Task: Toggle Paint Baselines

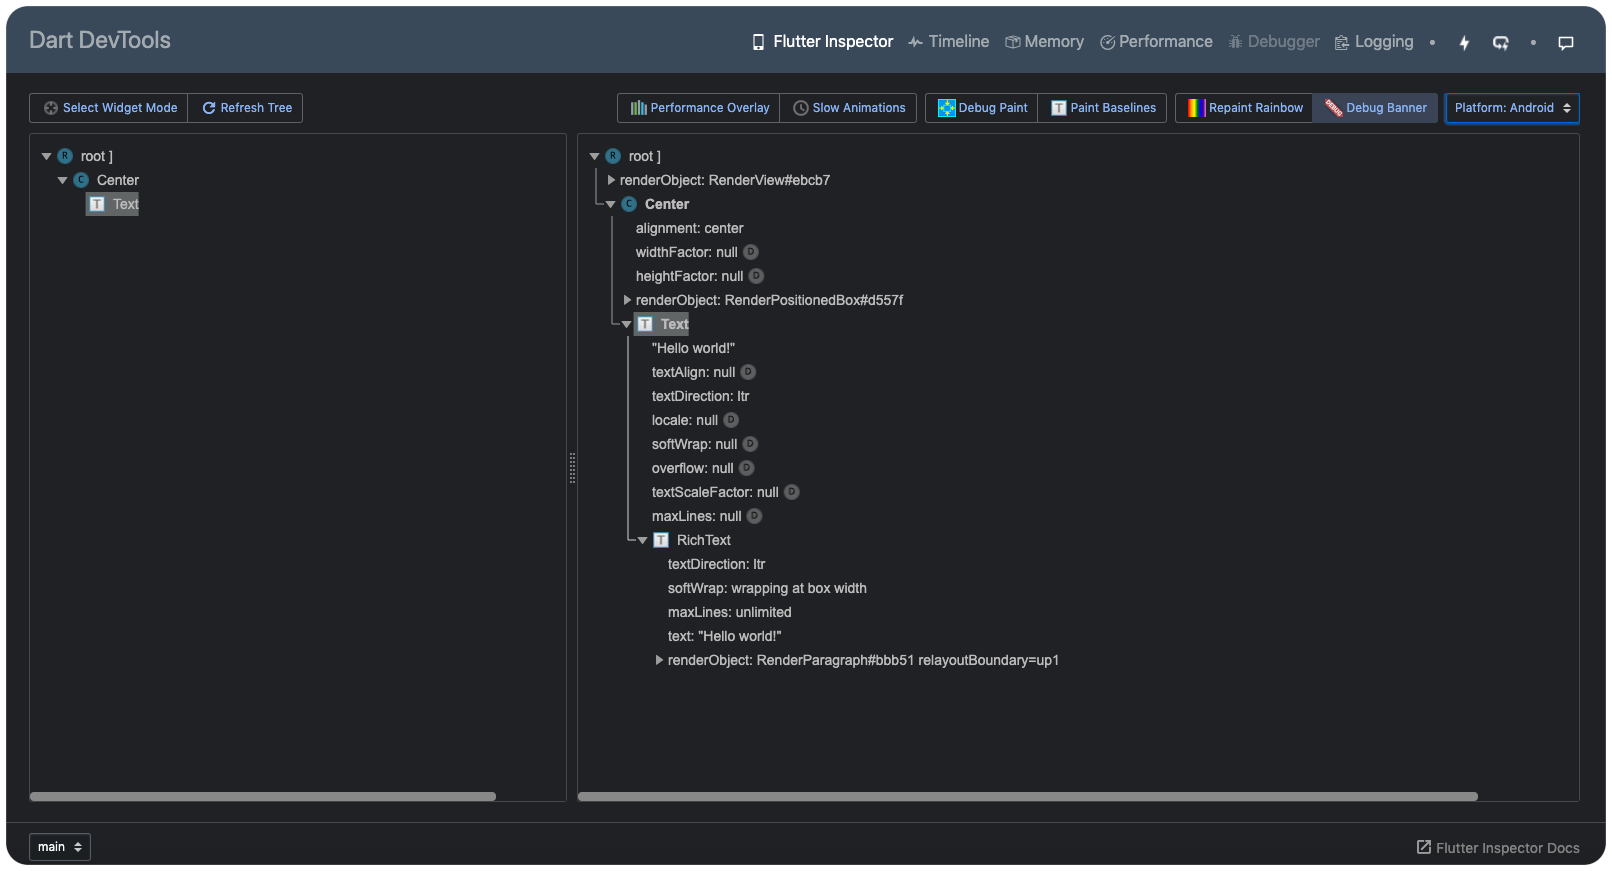Action: [x=1102, y=108]
